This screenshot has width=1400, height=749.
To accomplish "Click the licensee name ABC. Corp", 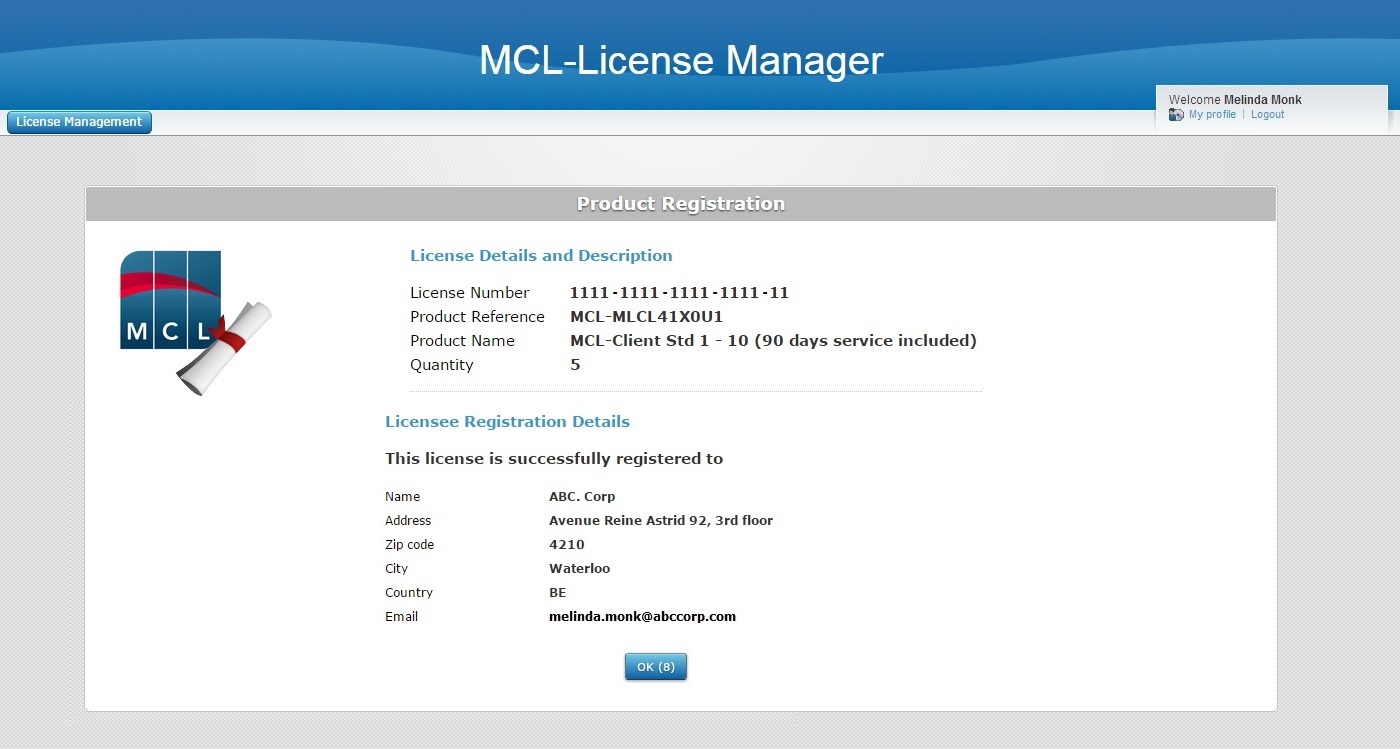I will point(582,497).
